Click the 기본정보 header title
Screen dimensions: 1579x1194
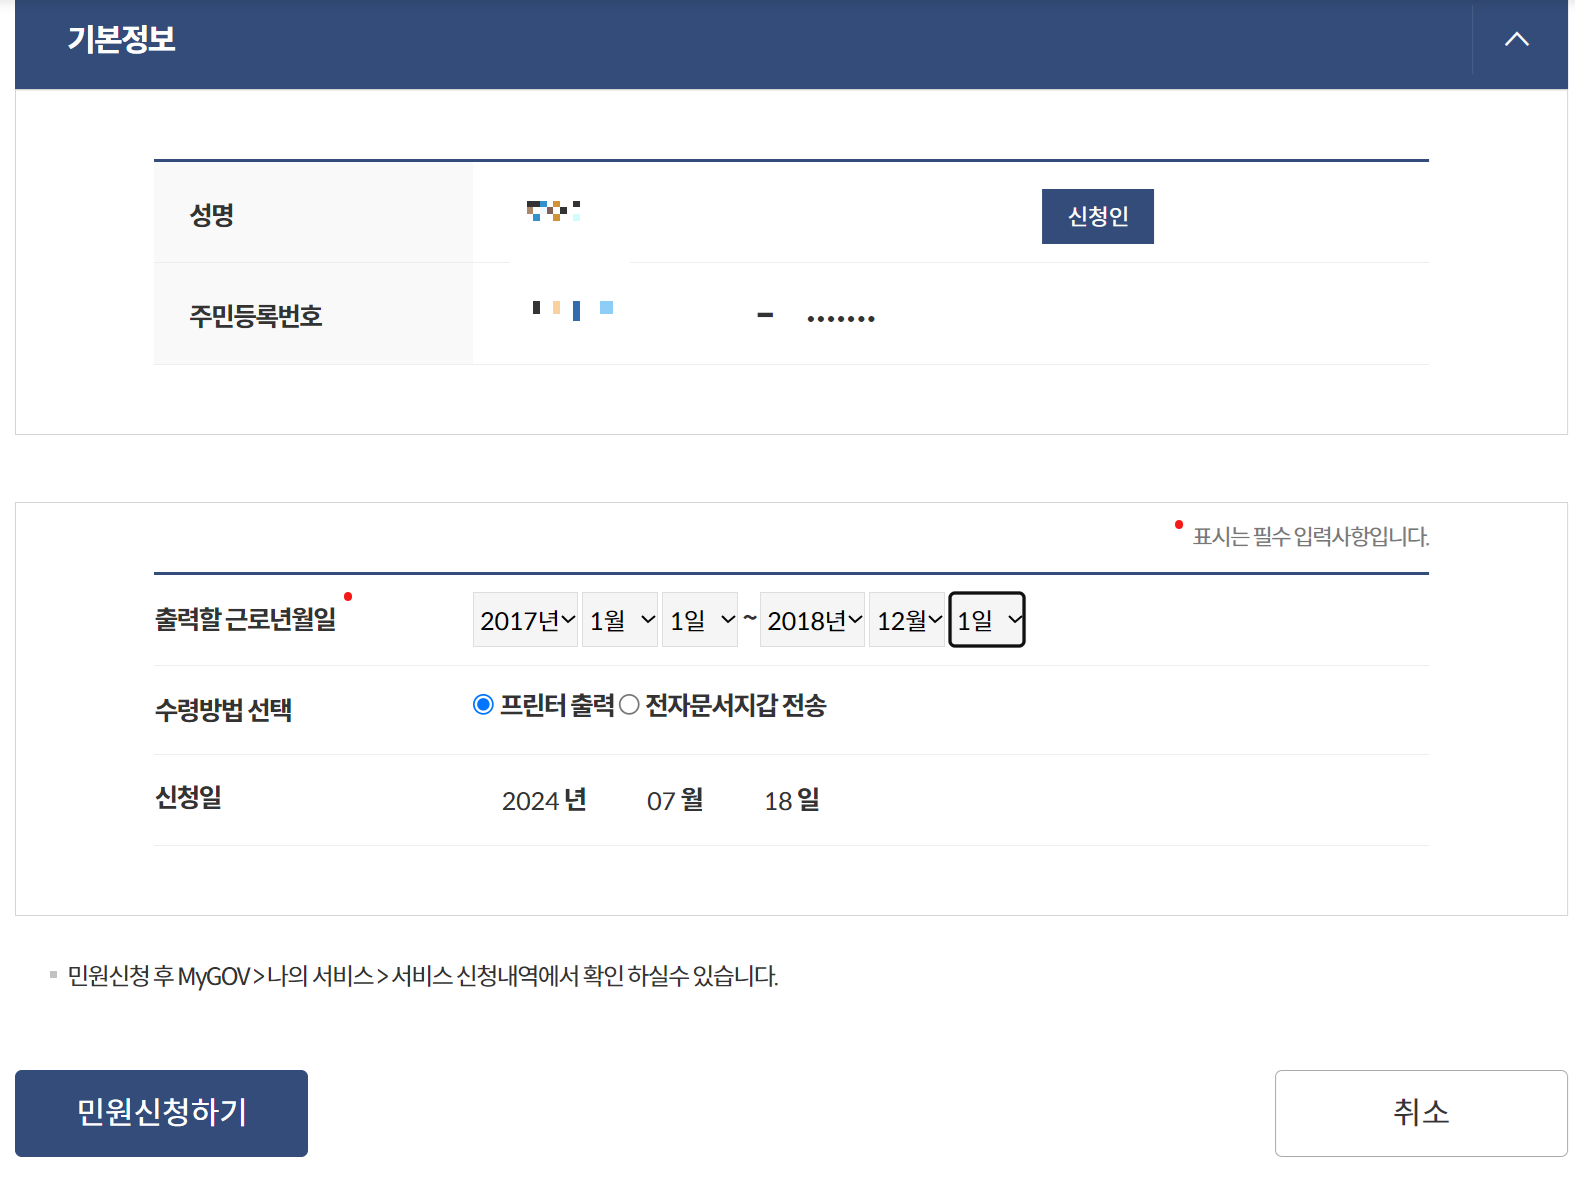click(x=122, y=39)
